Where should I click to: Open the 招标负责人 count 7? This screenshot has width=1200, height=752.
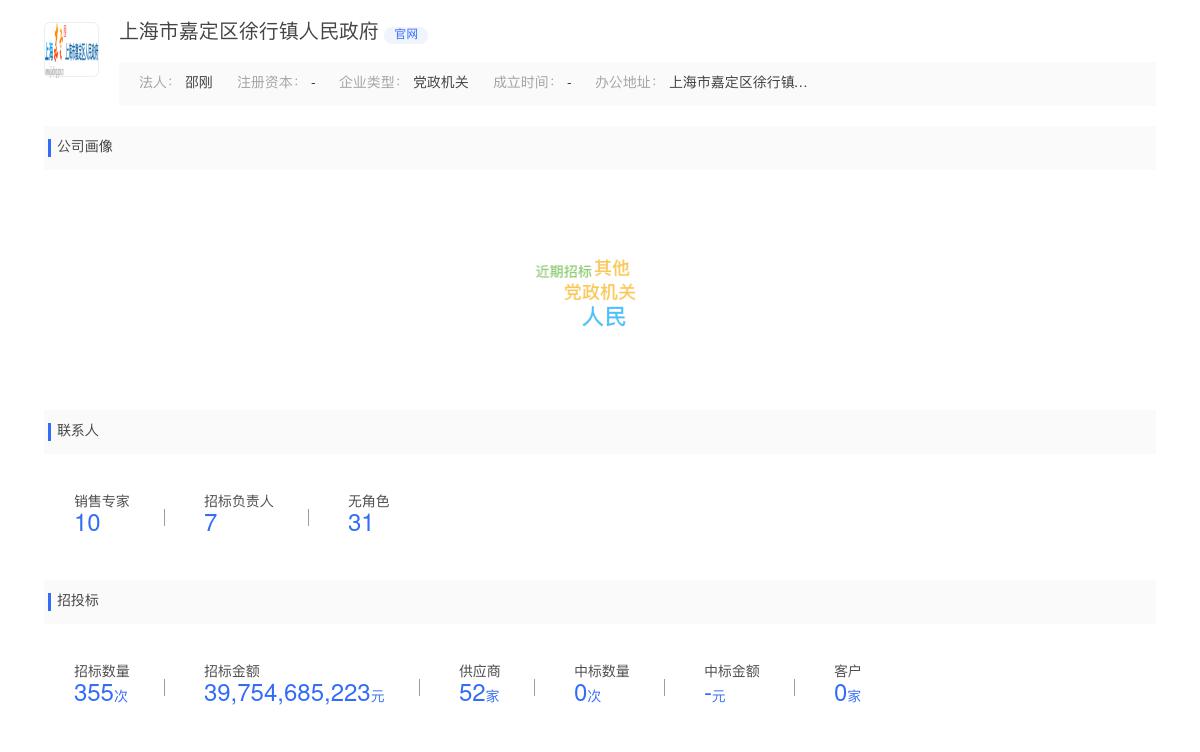(210, 523)
